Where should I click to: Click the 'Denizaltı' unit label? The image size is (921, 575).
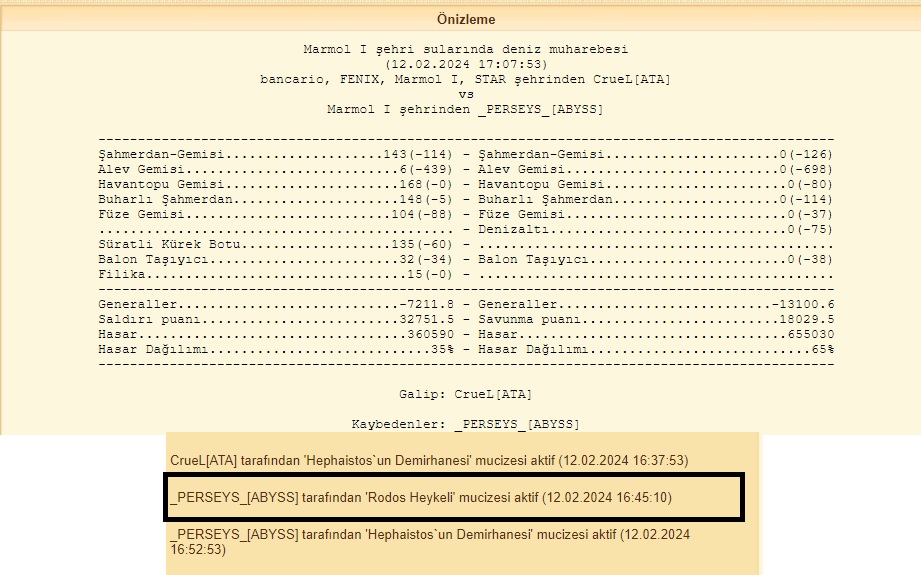(513, 229)
